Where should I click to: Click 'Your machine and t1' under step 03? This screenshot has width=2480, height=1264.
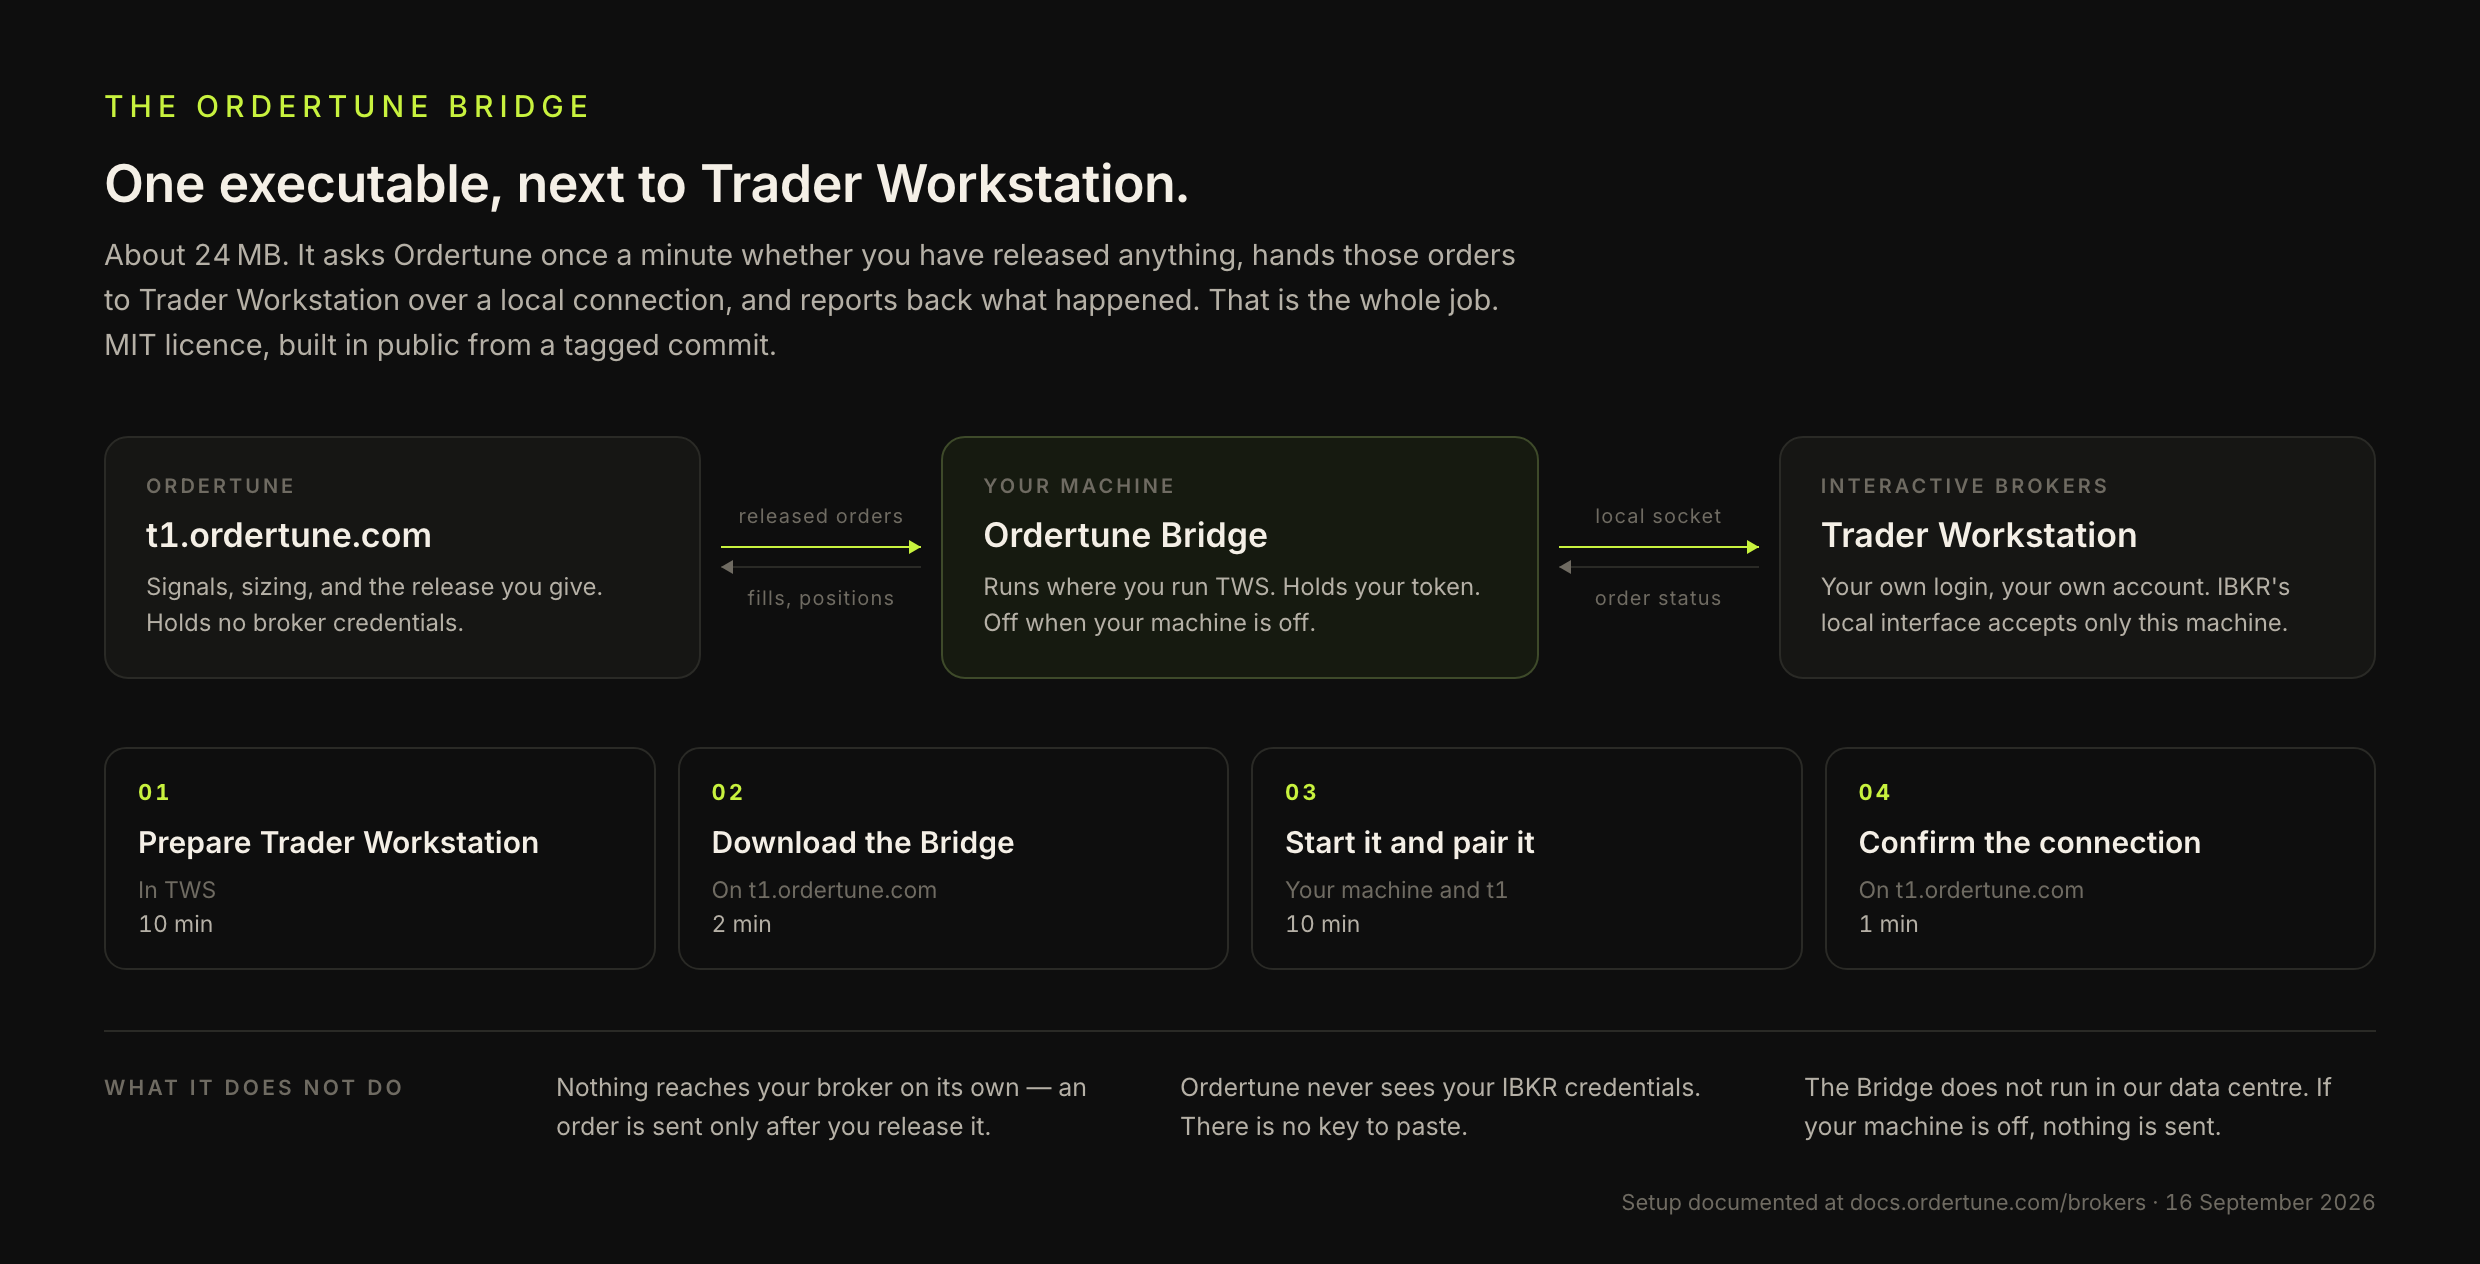(x=1396, y=890)
